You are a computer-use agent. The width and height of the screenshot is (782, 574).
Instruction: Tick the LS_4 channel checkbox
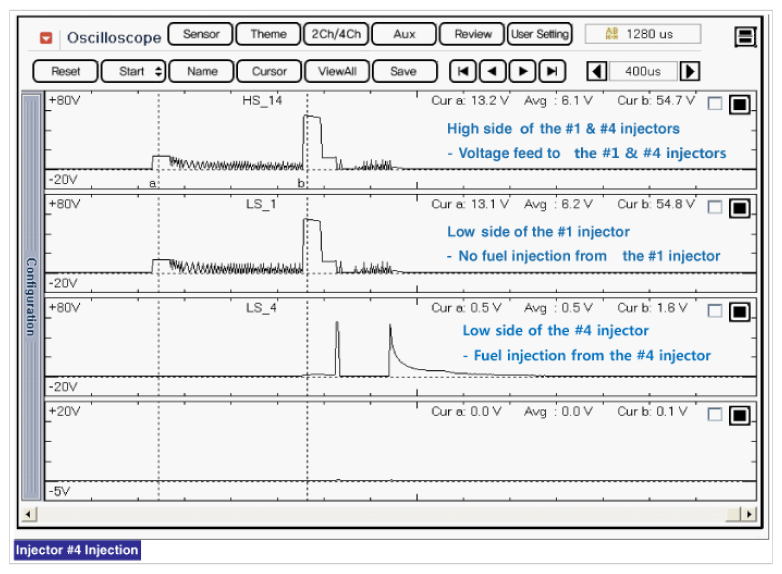pos(714,311)
